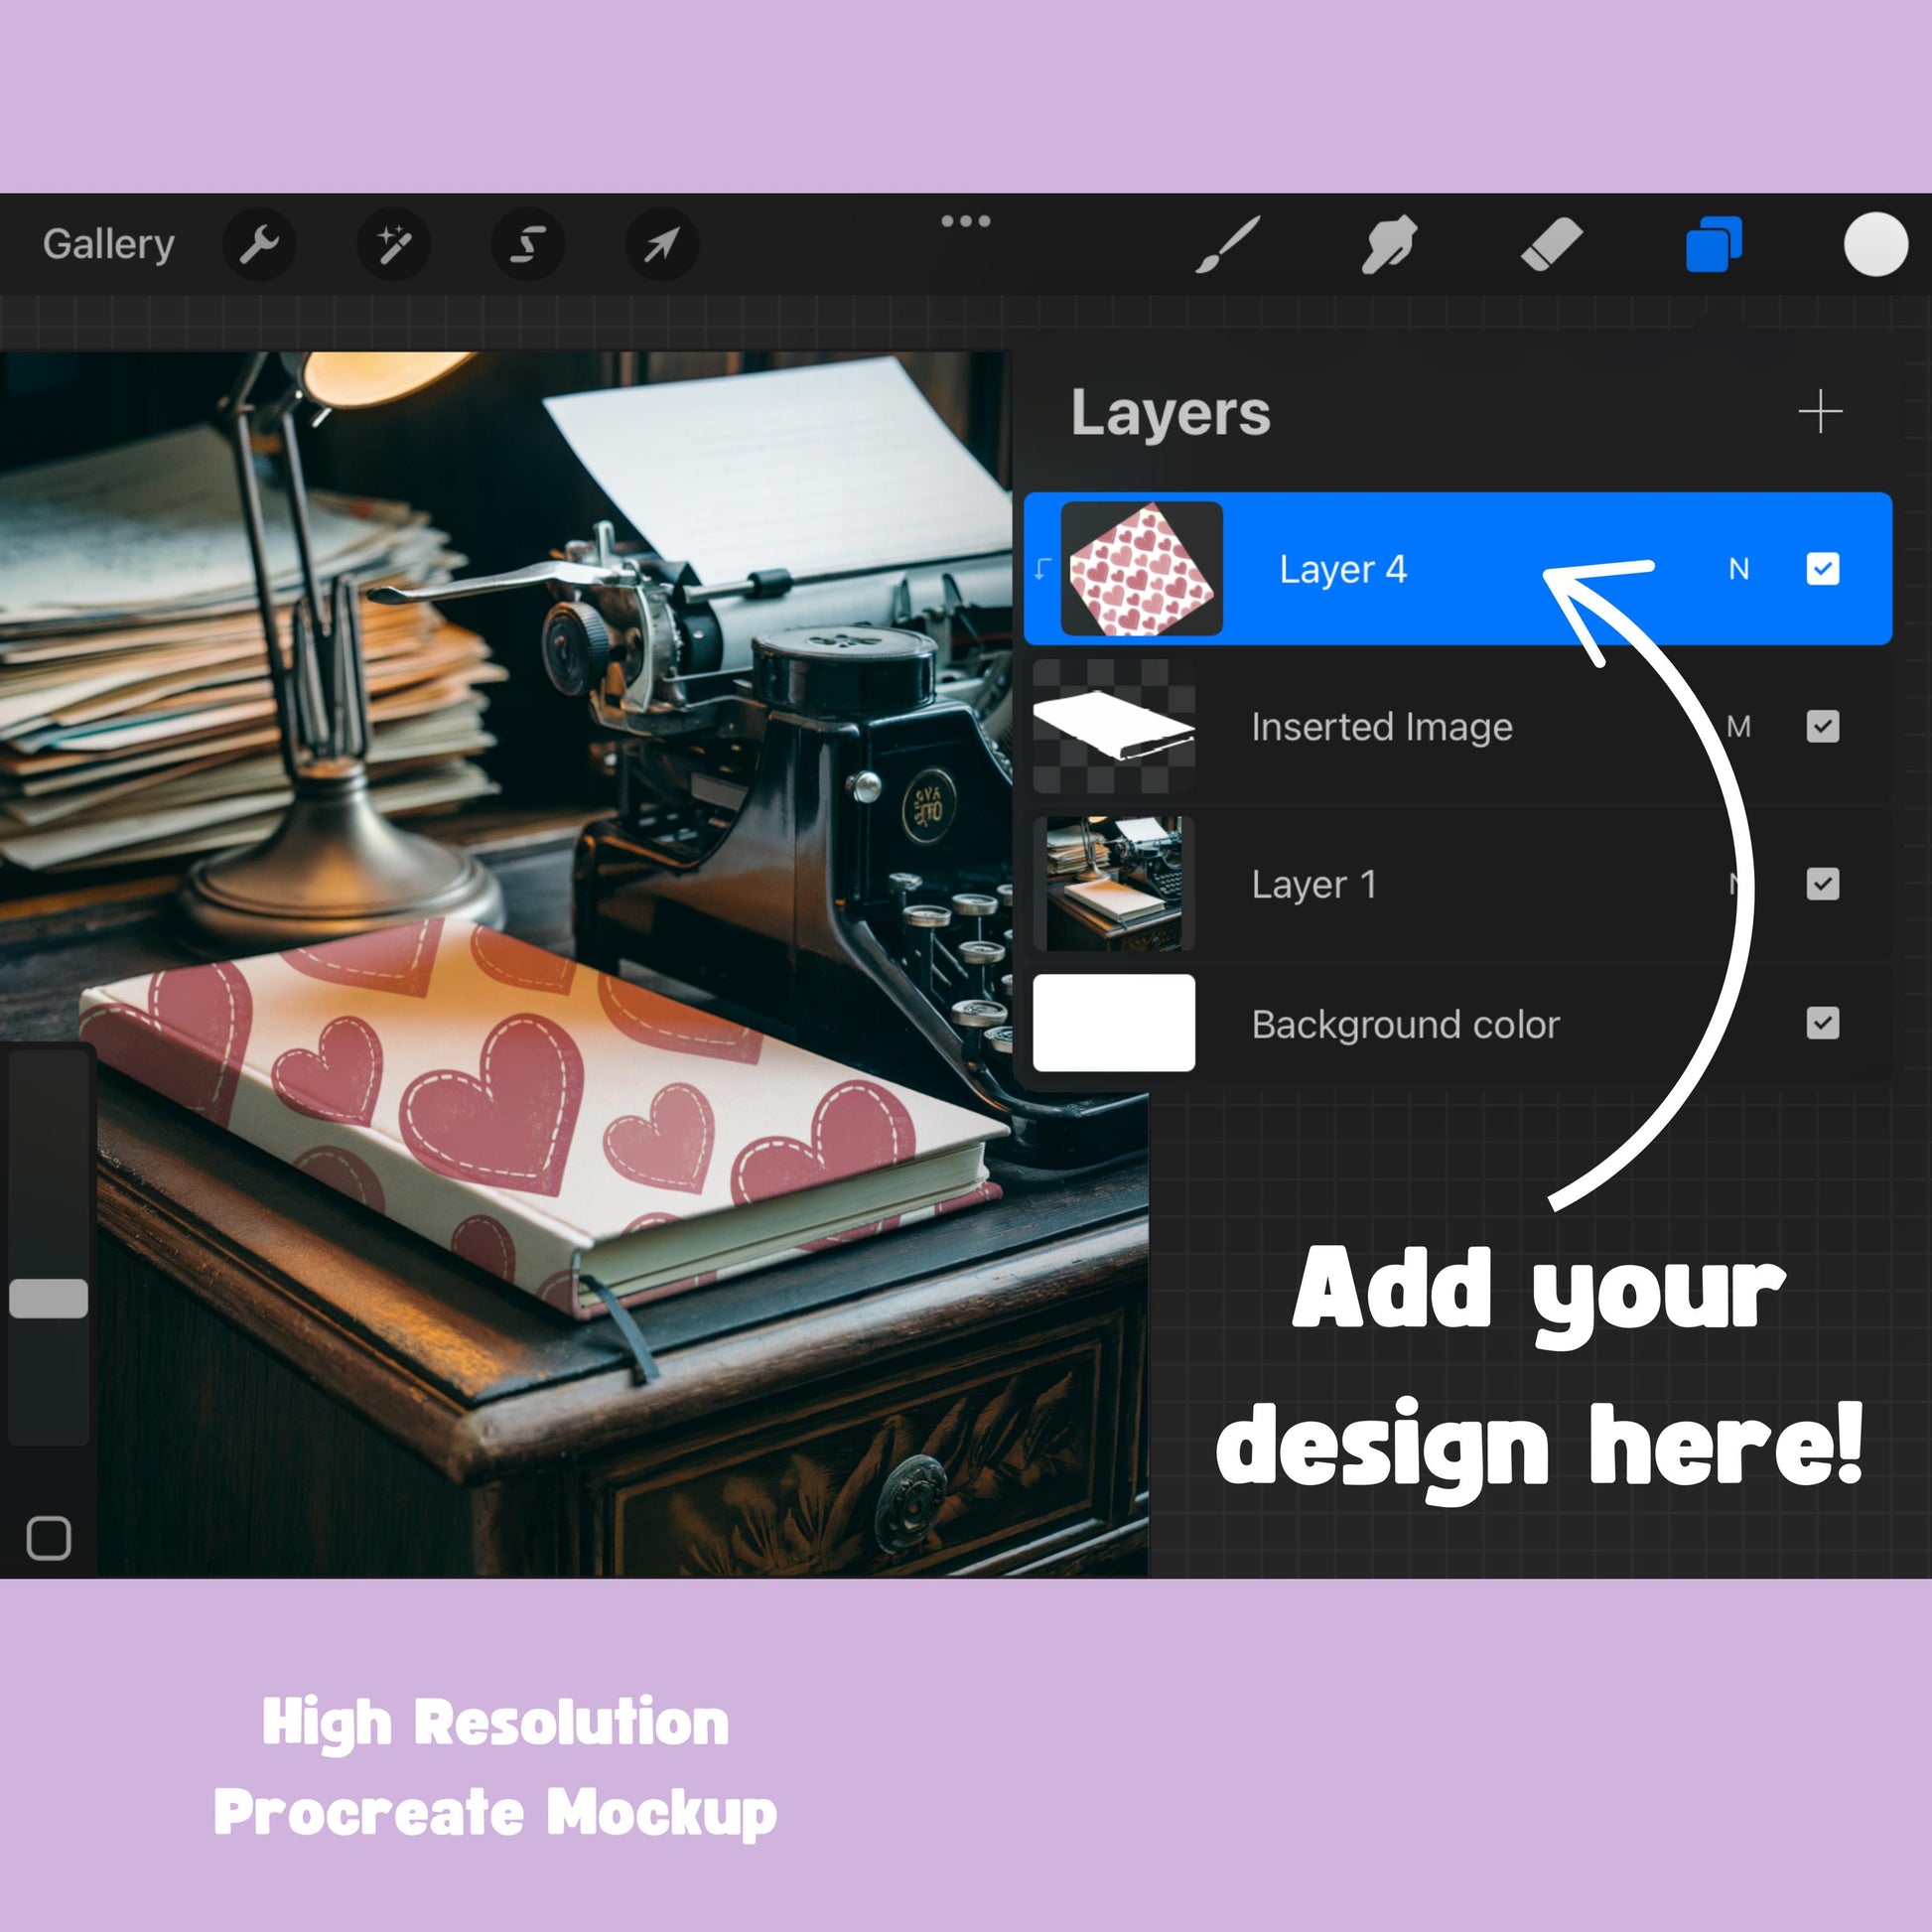Viewport: 1932px width, 1932px height.
Task: Return to the Gallery
Action: click(x=109, y=244)
